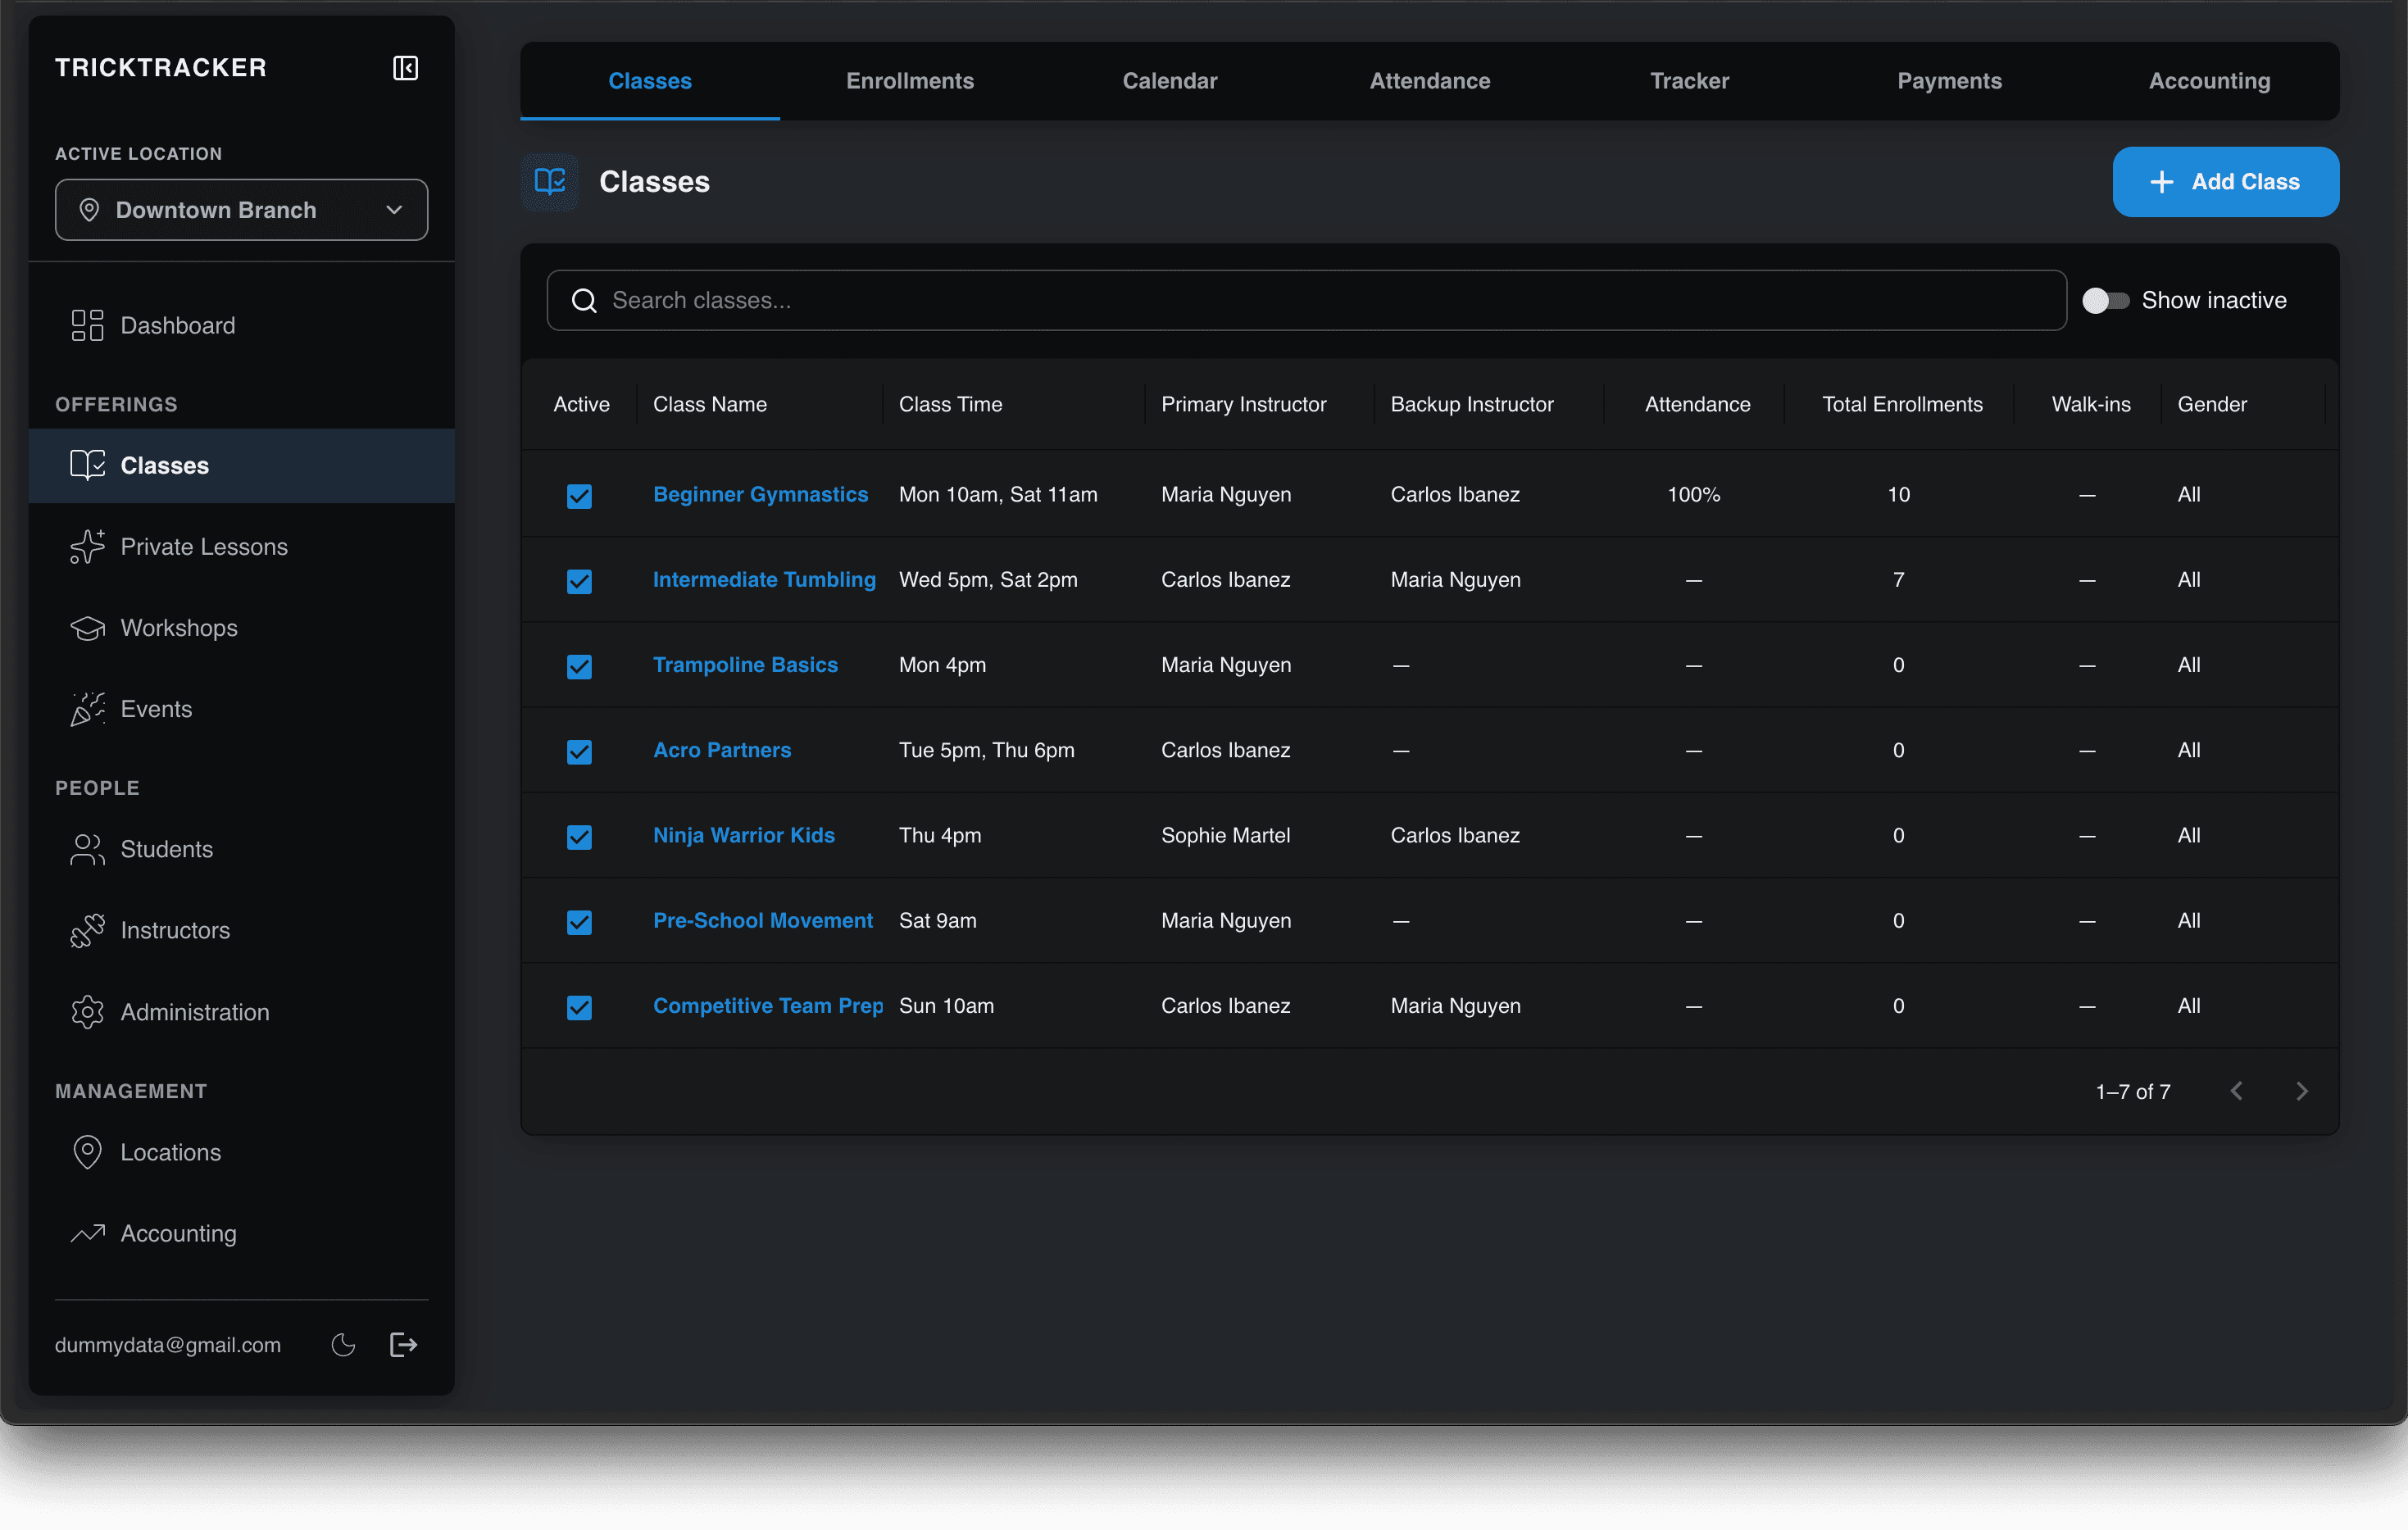This screenshot has height=1530, width=2408.
Task: Click the TRICKTRACKER app title
Action: click(x=161, y=67)
